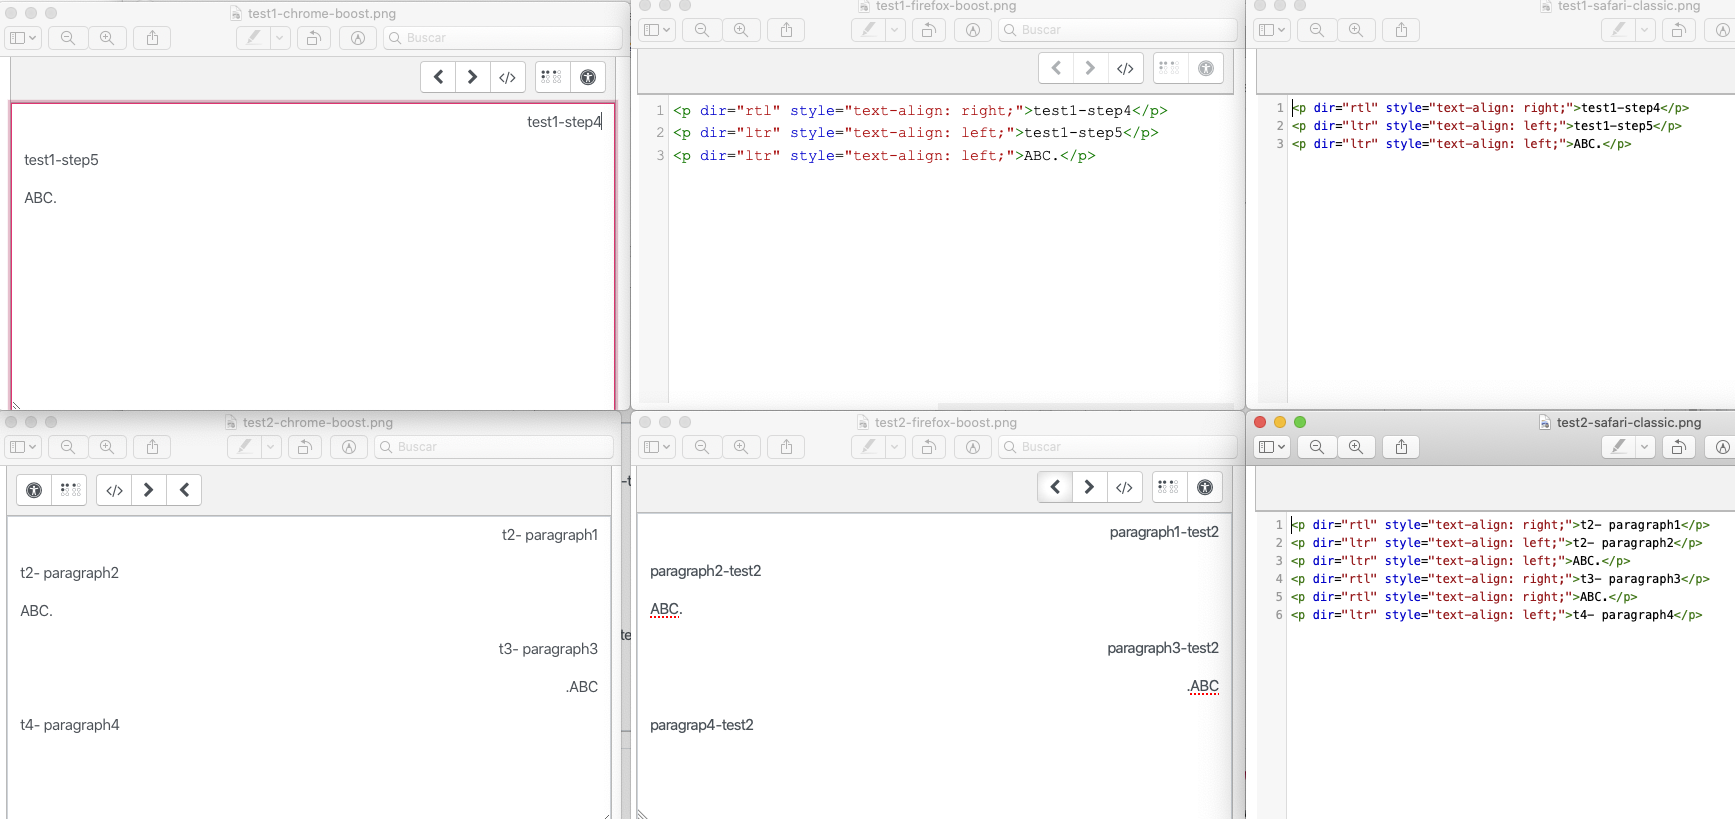Viewport: 1735px width, 819px height.
Task: Toggle markup pen in test1-chrome-boost.png toolbar
Action: click(x=254, y=38)
